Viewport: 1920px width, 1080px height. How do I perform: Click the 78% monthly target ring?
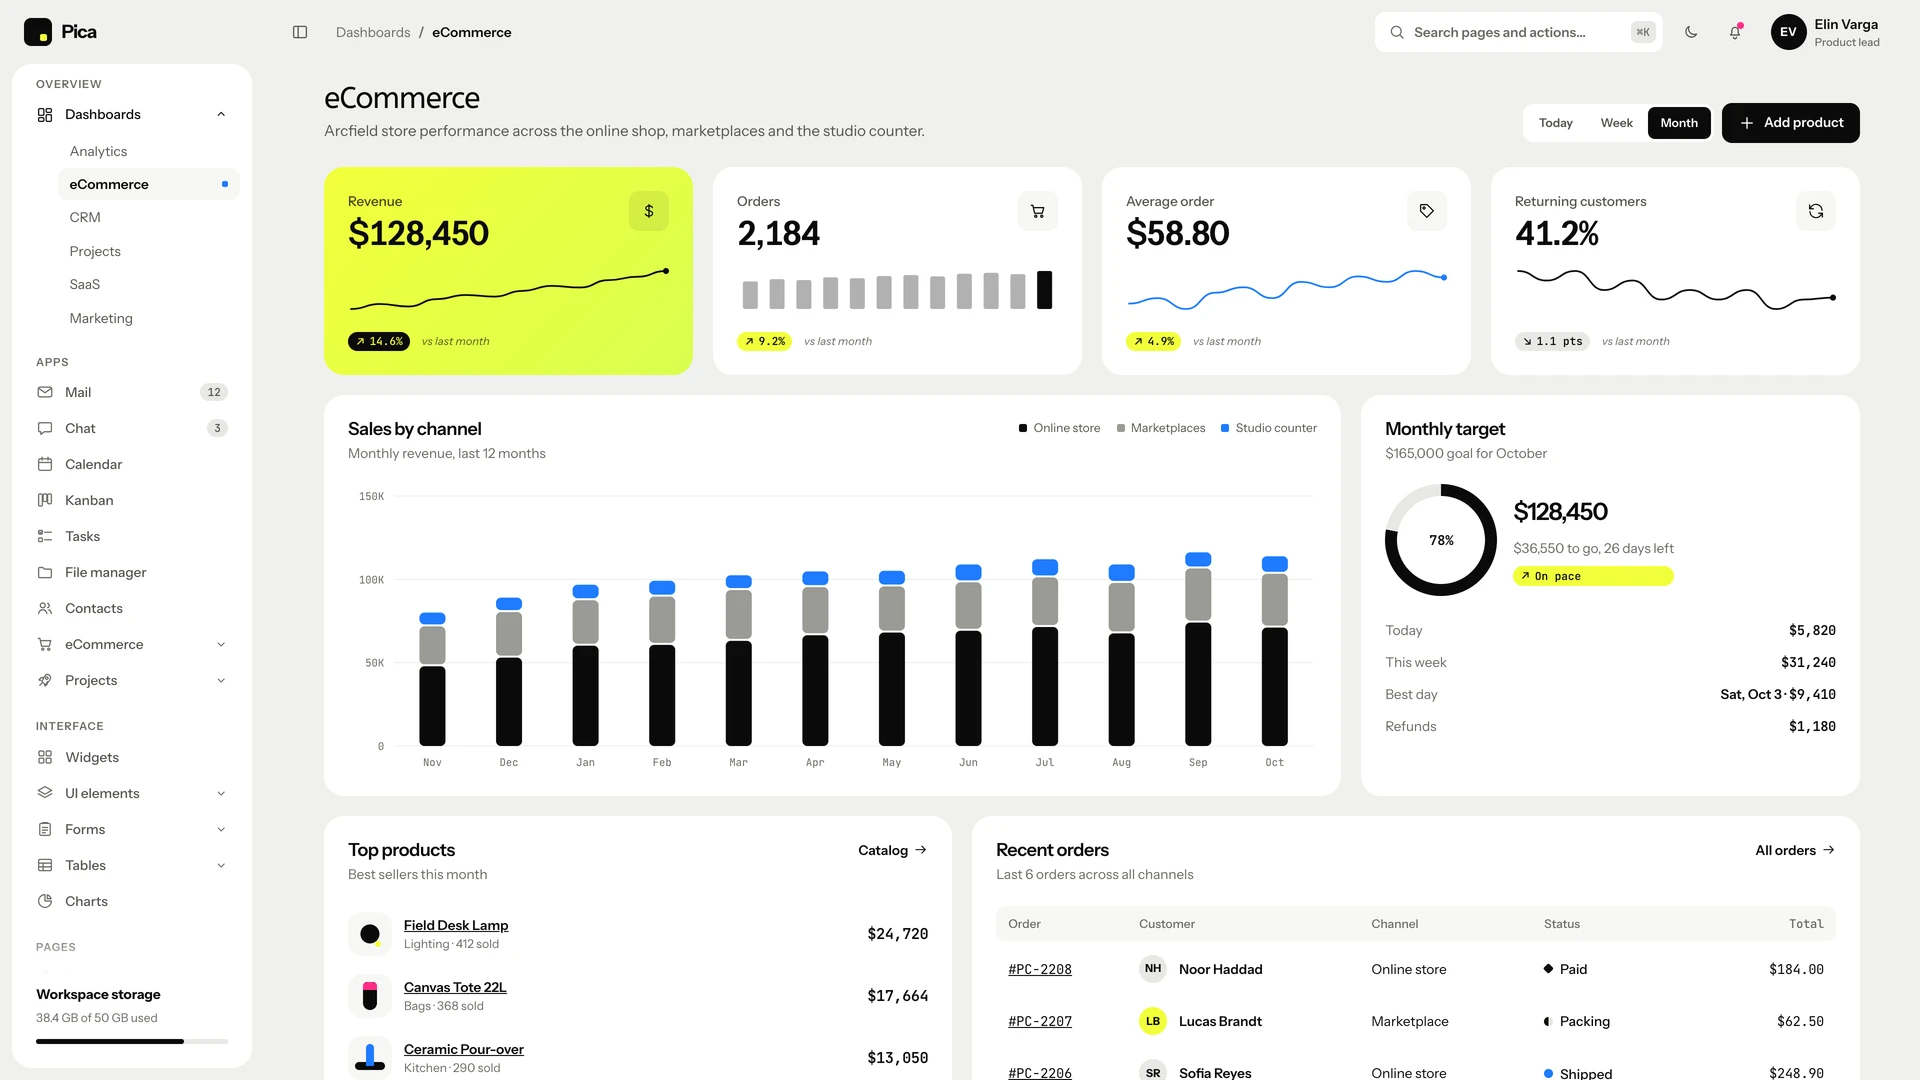click(x=1441, y=540)
